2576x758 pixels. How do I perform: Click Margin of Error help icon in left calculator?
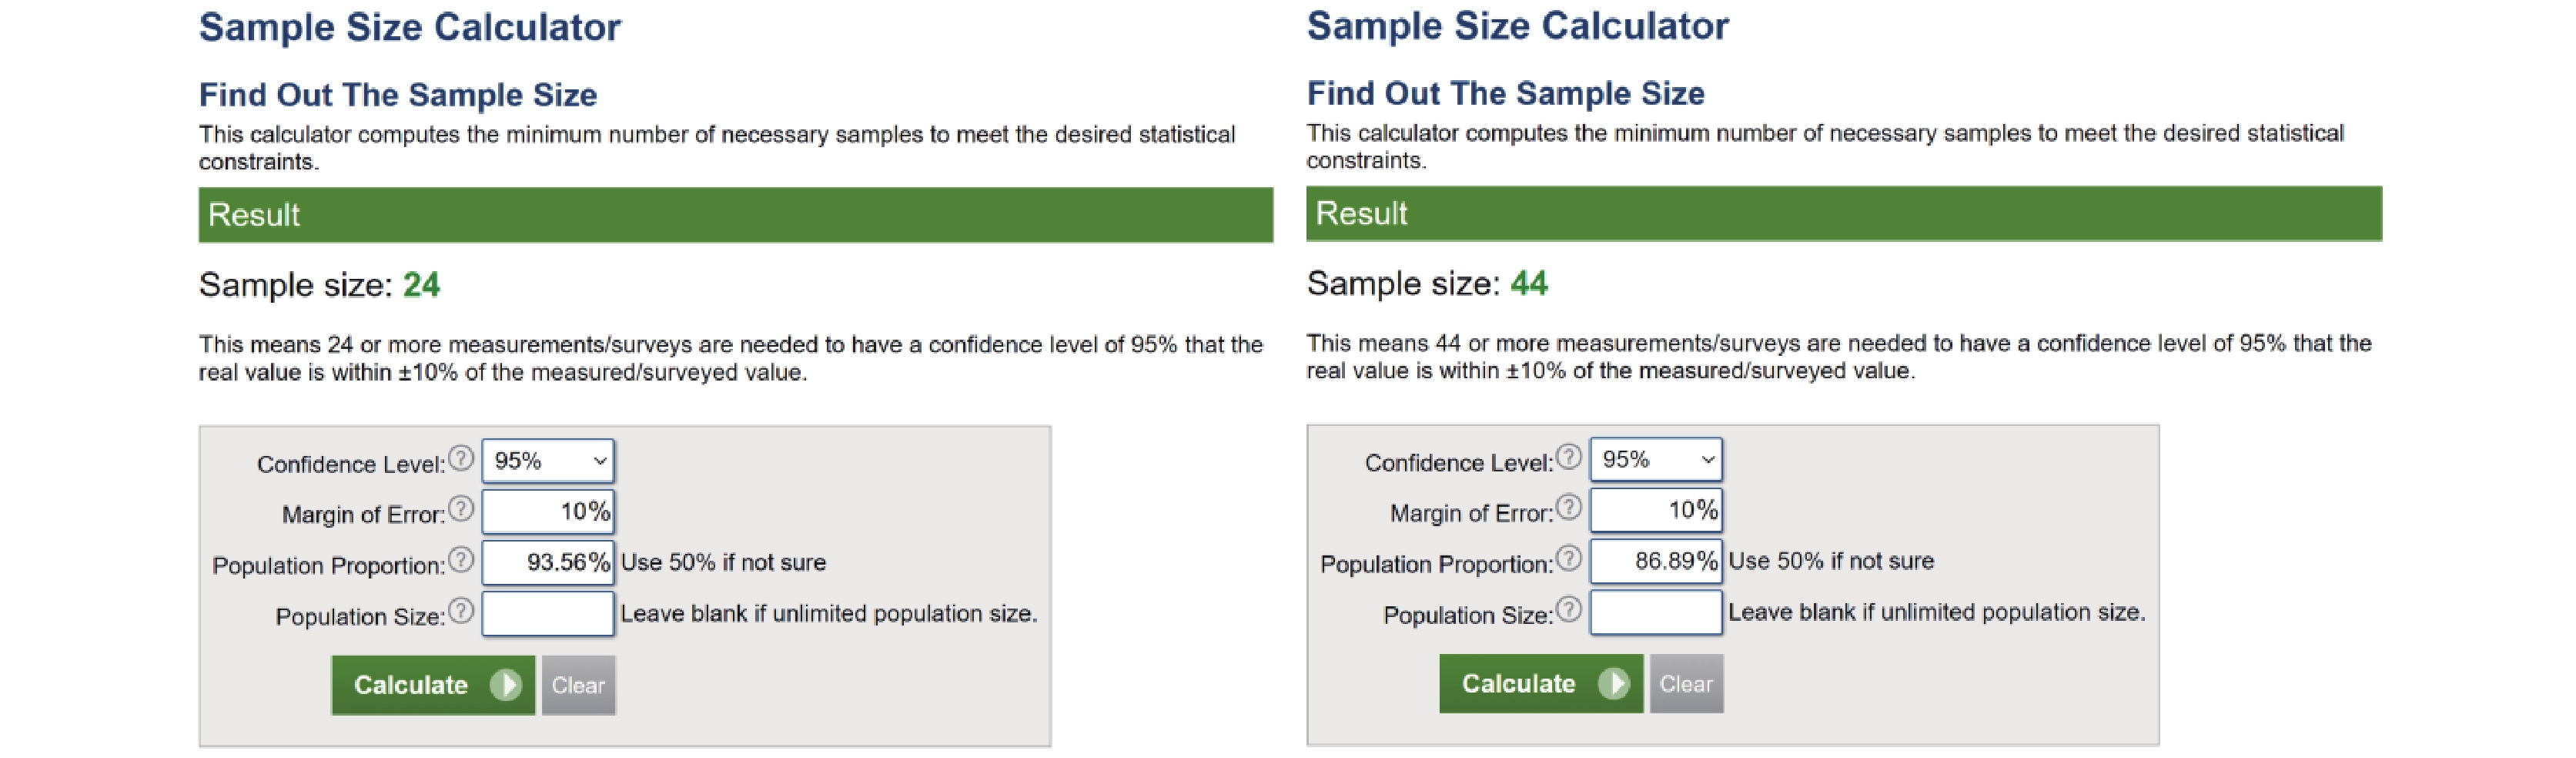(x=461, y=508)
